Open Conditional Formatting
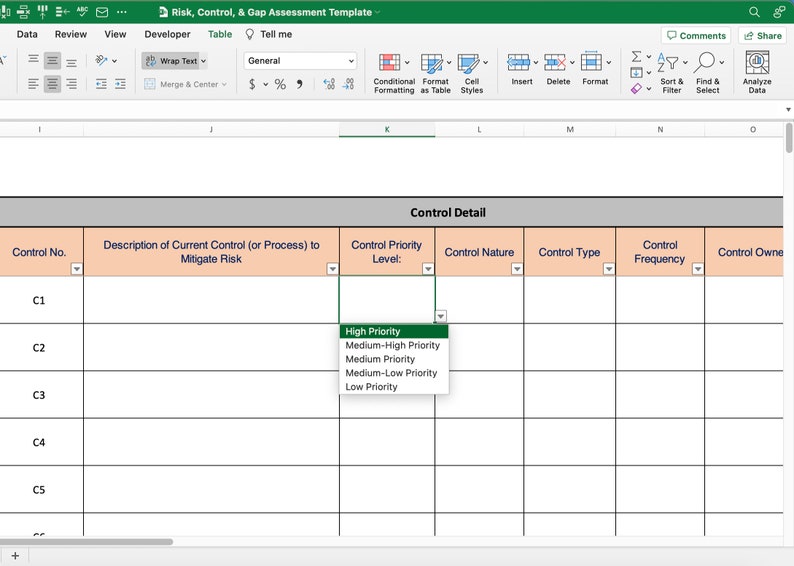The width and height of the screenshot is (794, 566). coord(393,73)
